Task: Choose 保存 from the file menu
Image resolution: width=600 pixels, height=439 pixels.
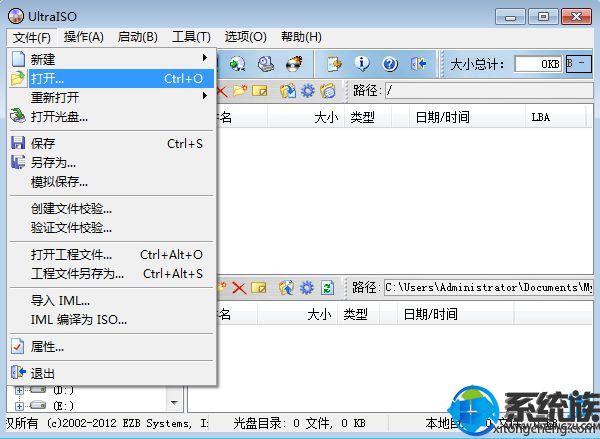Action: tap(112, 144)
